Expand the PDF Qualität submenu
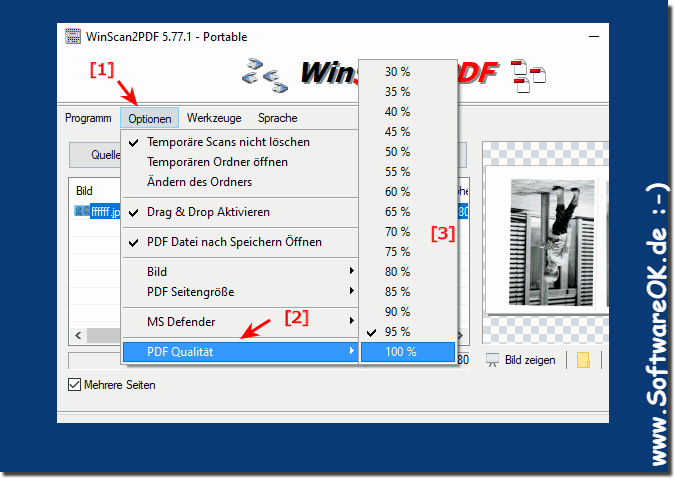 click(240, 352)
